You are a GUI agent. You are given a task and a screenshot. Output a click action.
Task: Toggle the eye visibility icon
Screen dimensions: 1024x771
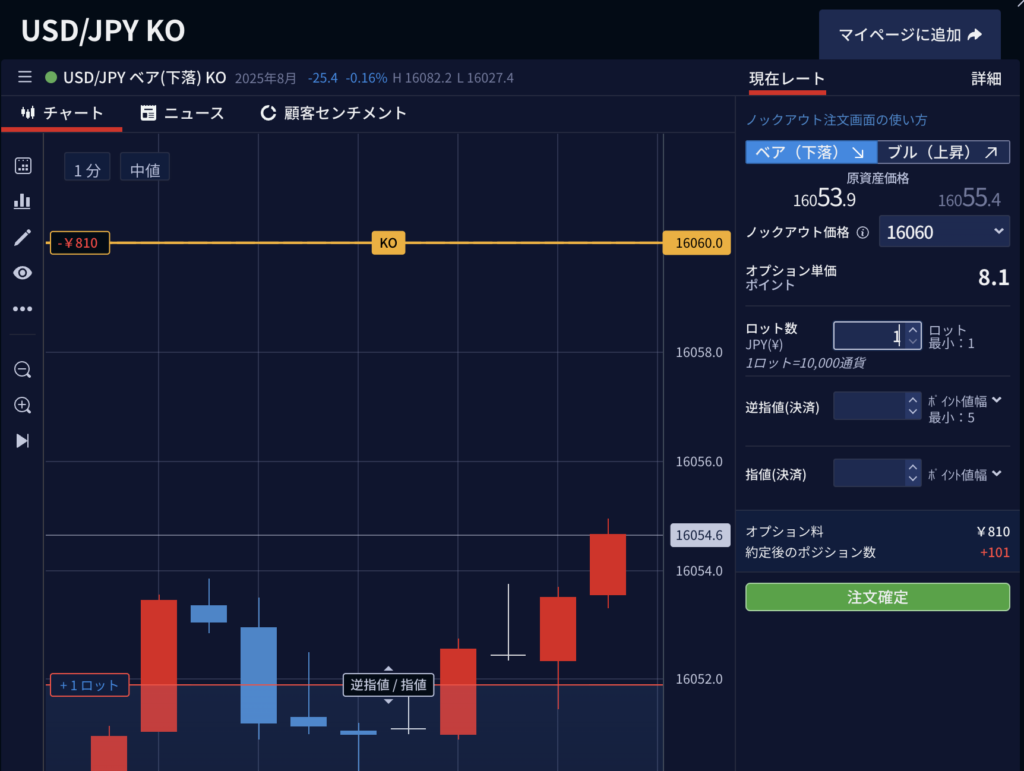tap(22, 273)
